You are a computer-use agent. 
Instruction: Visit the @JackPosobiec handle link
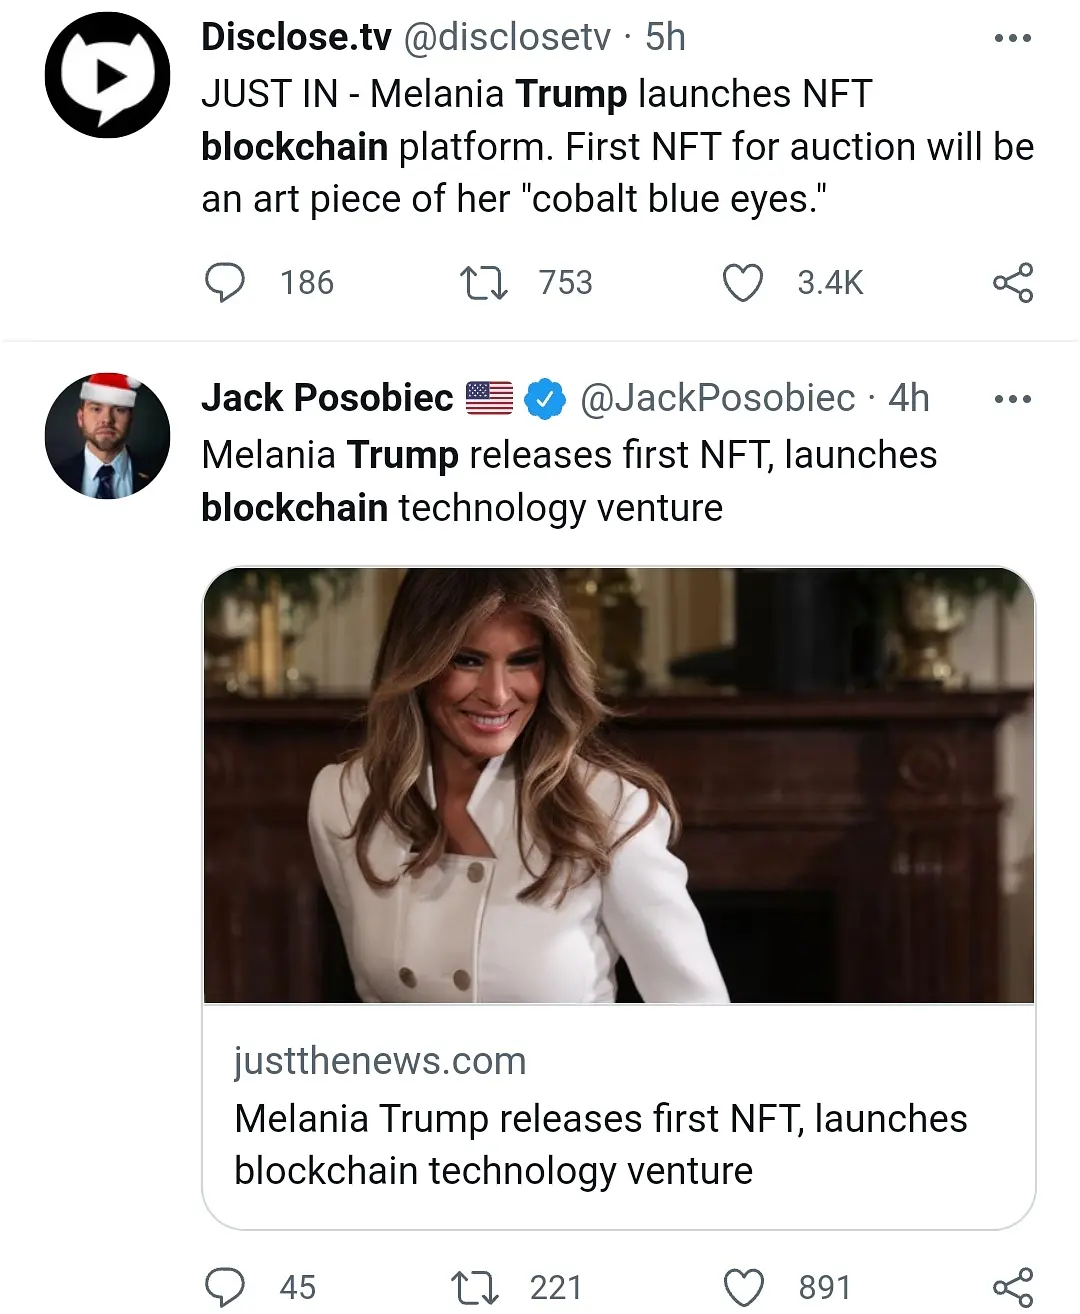(717, 398)
